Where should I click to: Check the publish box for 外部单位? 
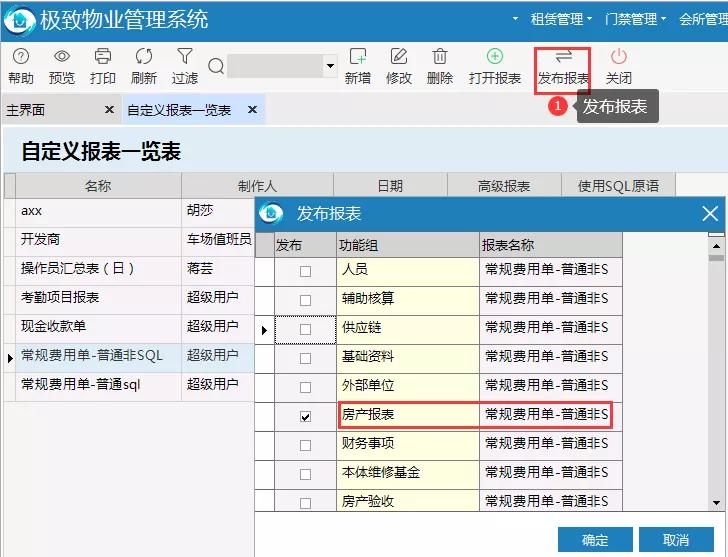(305, 387)
